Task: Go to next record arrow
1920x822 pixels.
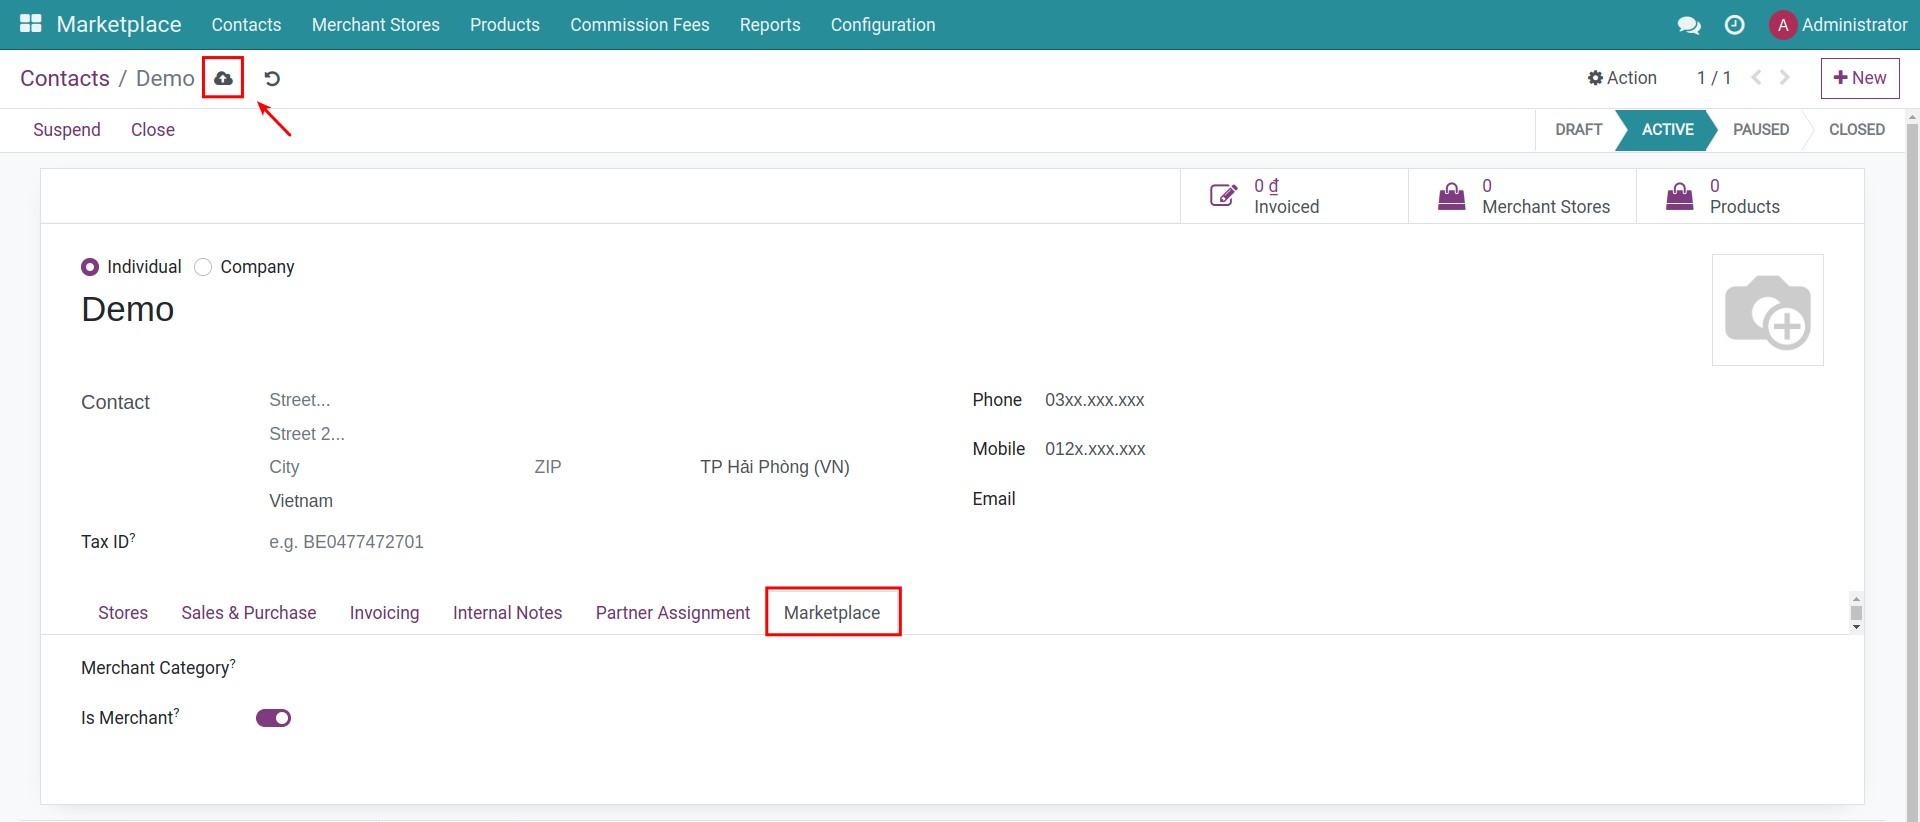Action: (1785, 77)
